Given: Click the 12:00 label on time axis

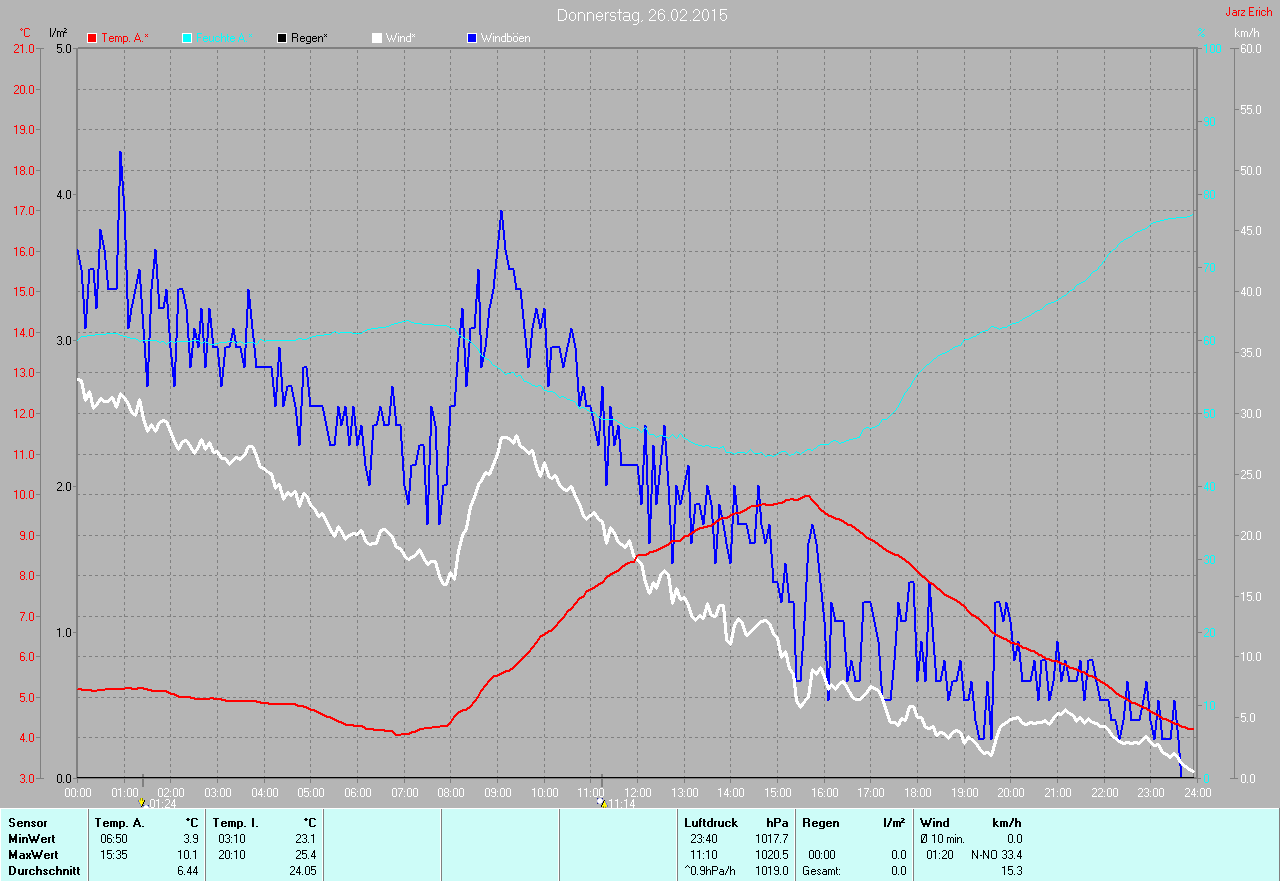Looking at the screenshot, I should click(x=637, y=793).
